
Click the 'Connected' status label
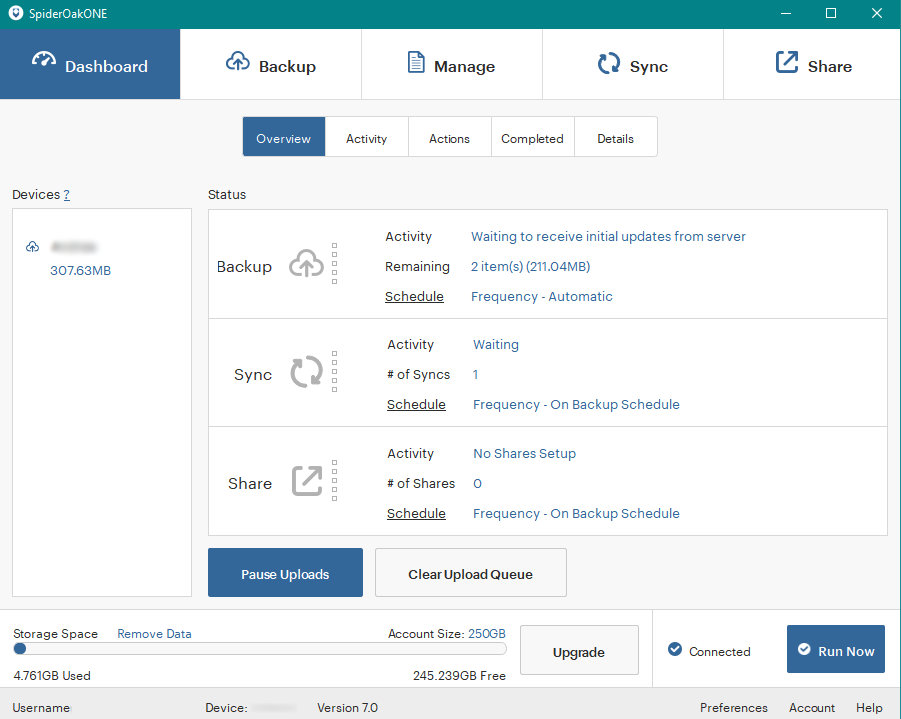pos(720,652)
